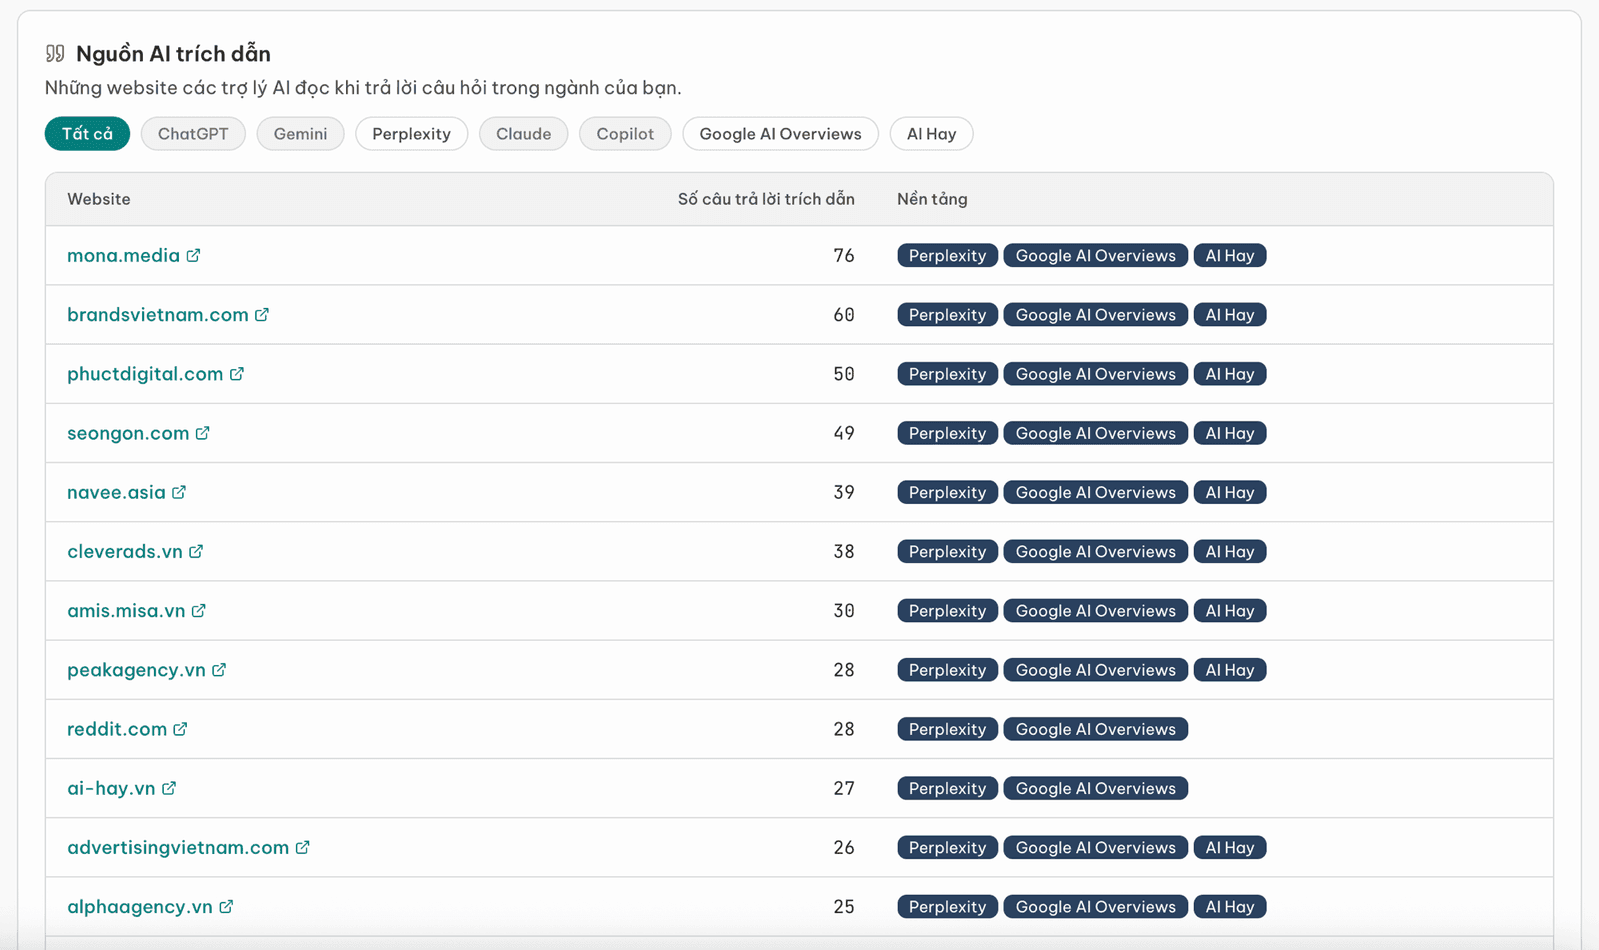Visit phuctdigital.com link
1599x950 pixels.
point(145,373)
